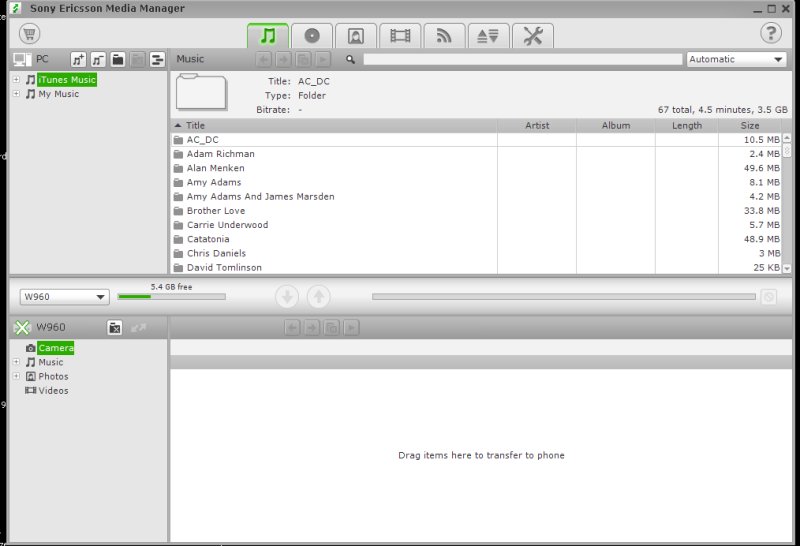Click play button in Music toolbar
The image size is (800, 546).
point(323,60)
